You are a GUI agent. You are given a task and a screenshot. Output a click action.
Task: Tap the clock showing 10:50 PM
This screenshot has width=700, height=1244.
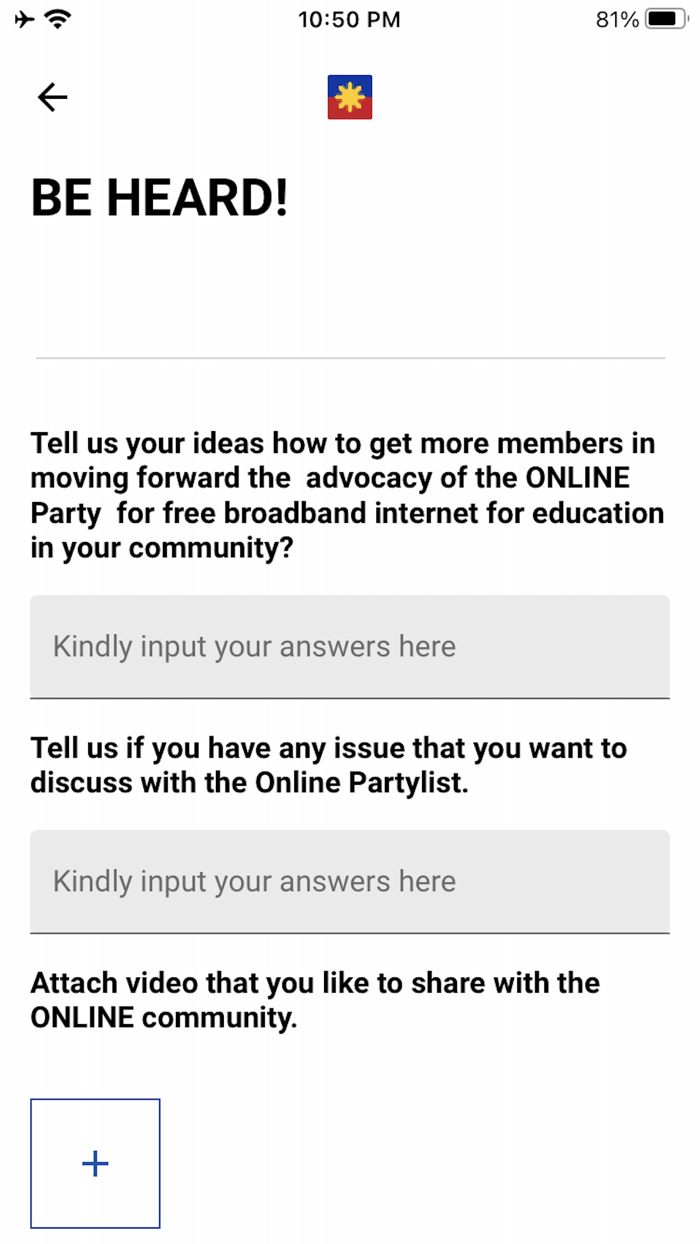coord(349,19)
